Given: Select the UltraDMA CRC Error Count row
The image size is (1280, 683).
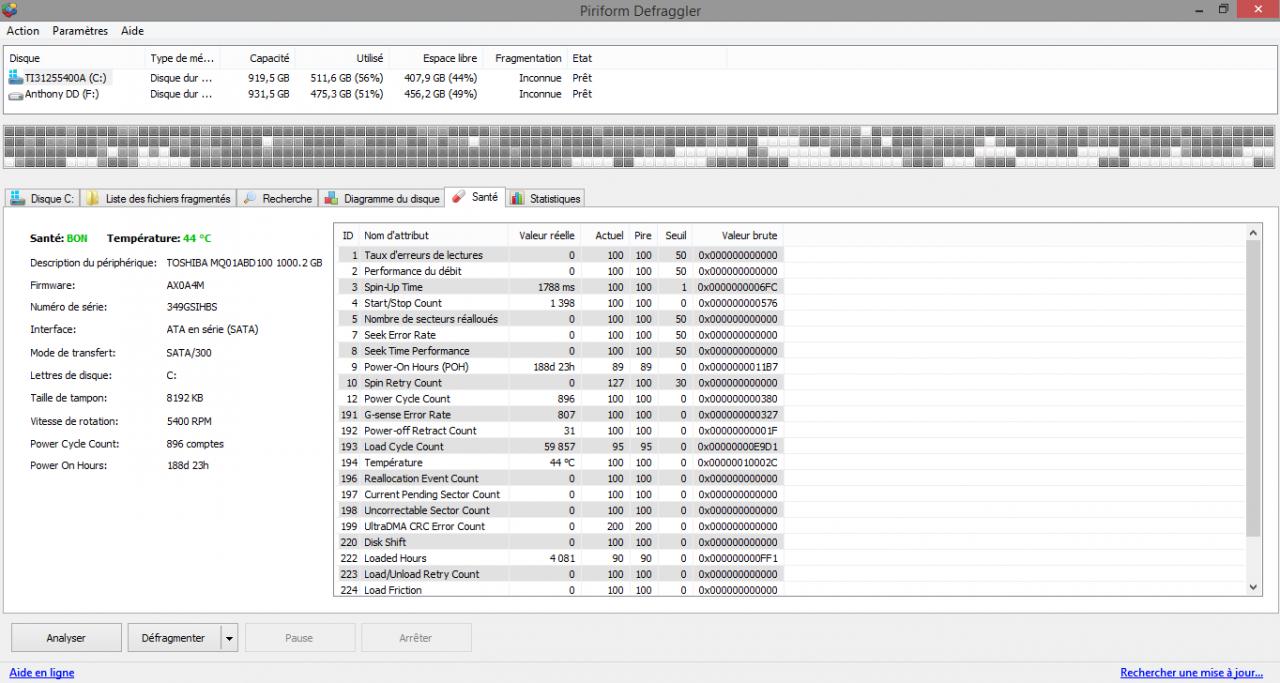Looking at the screenshot, I should click(558, 526).
